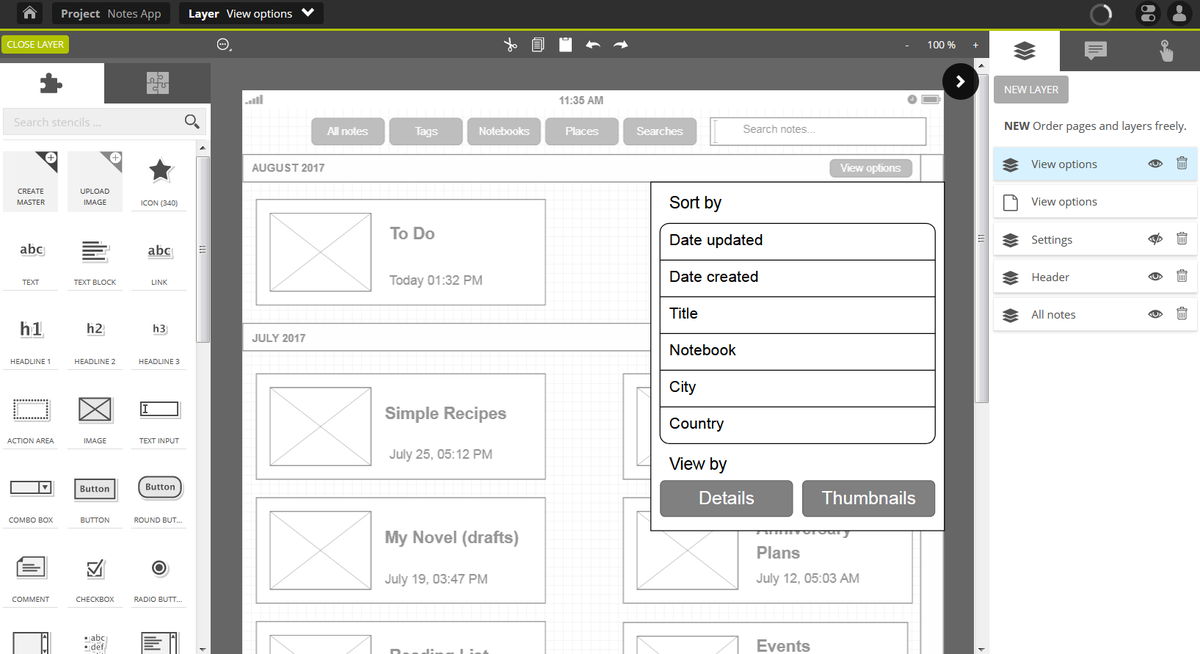Select the Radio Button stencil

(159, 577)
